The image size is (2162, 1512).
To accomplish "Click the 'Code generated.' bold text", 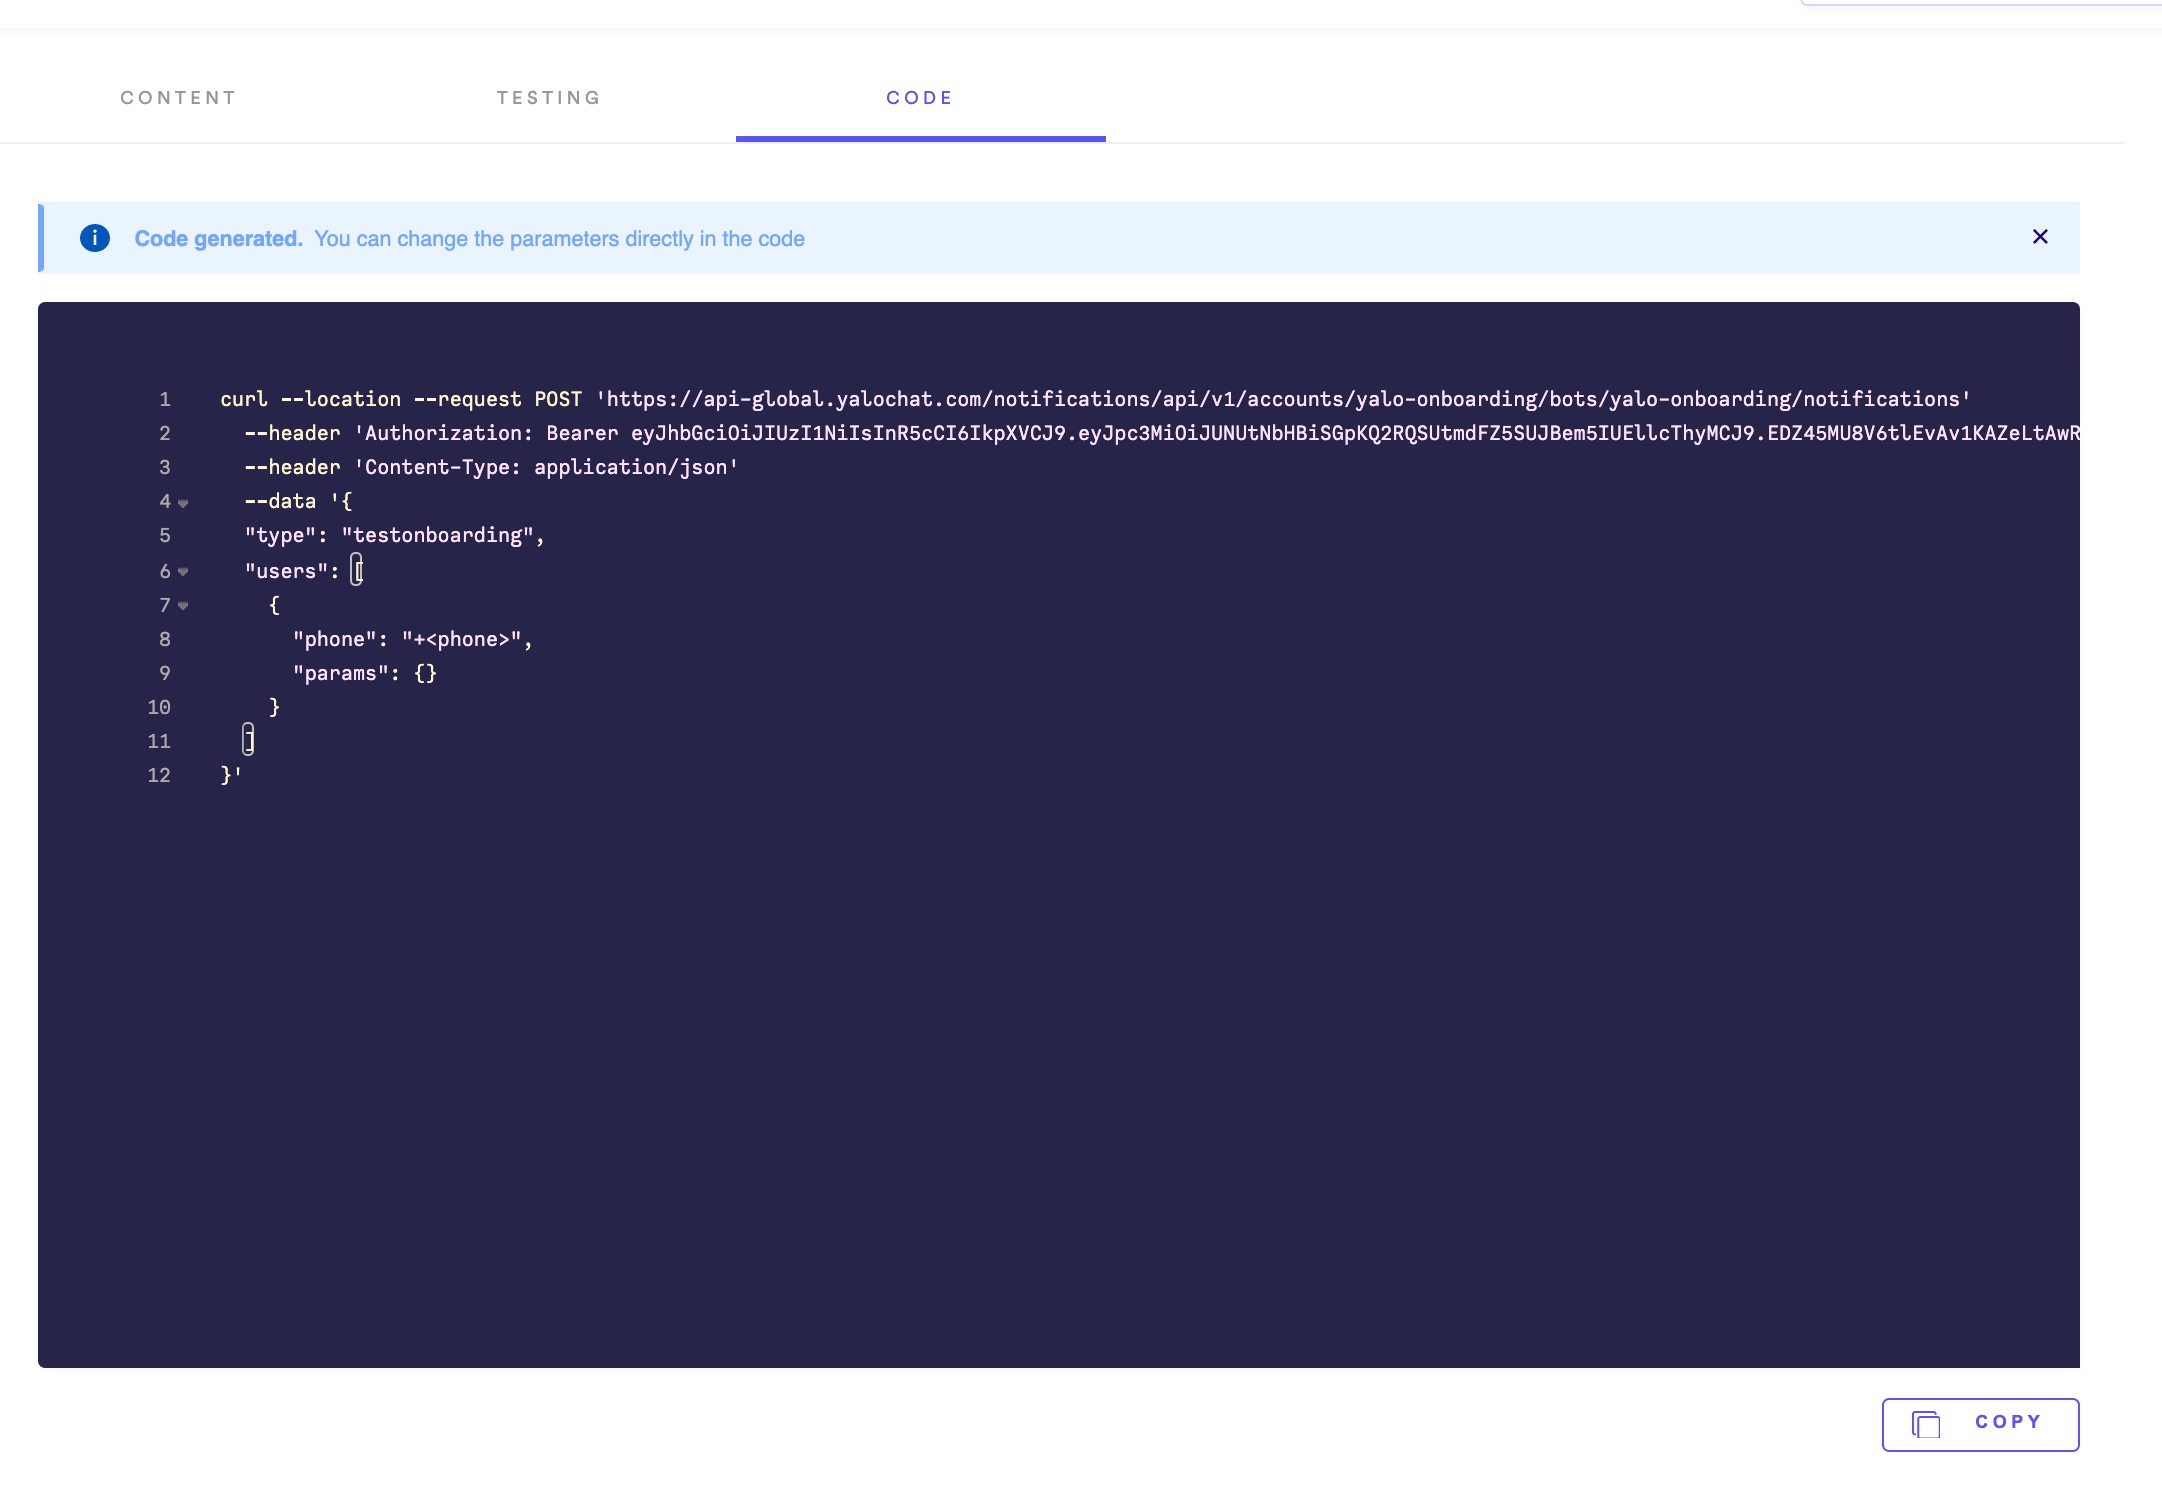I will pos(218,239).
